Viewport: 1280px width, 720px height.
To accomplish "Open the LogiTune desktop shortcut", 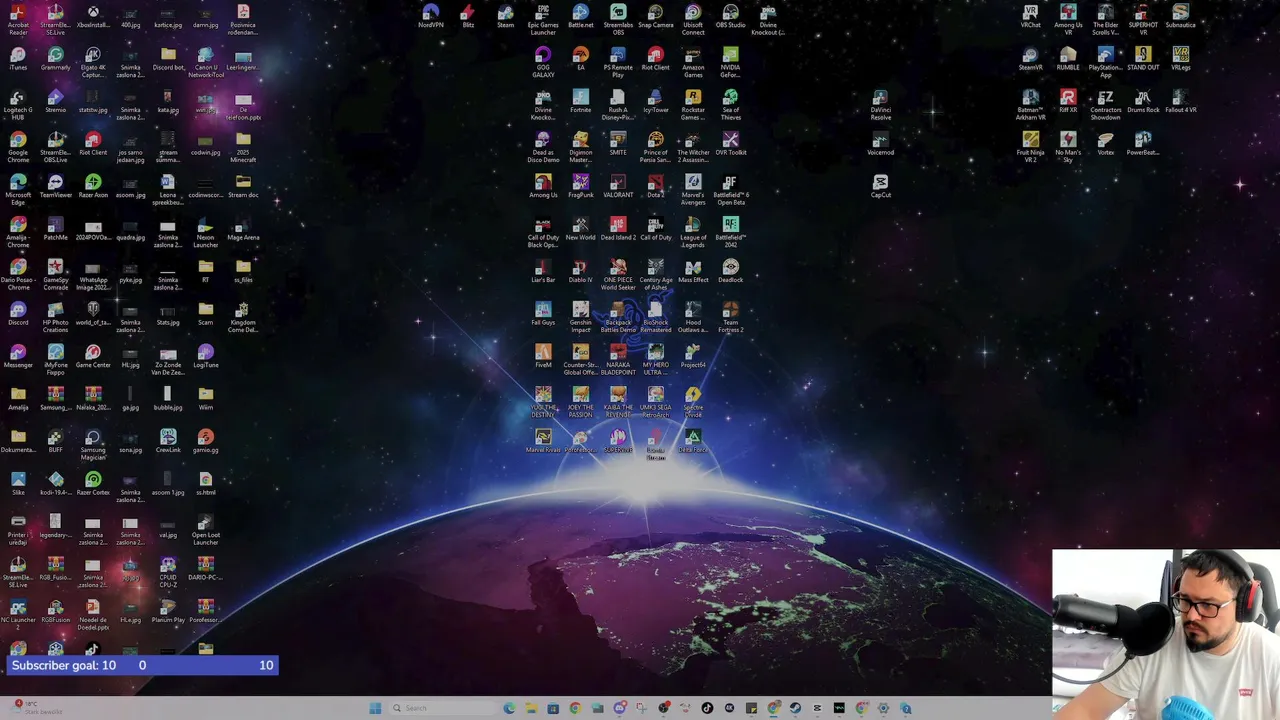I will point(205,356).
